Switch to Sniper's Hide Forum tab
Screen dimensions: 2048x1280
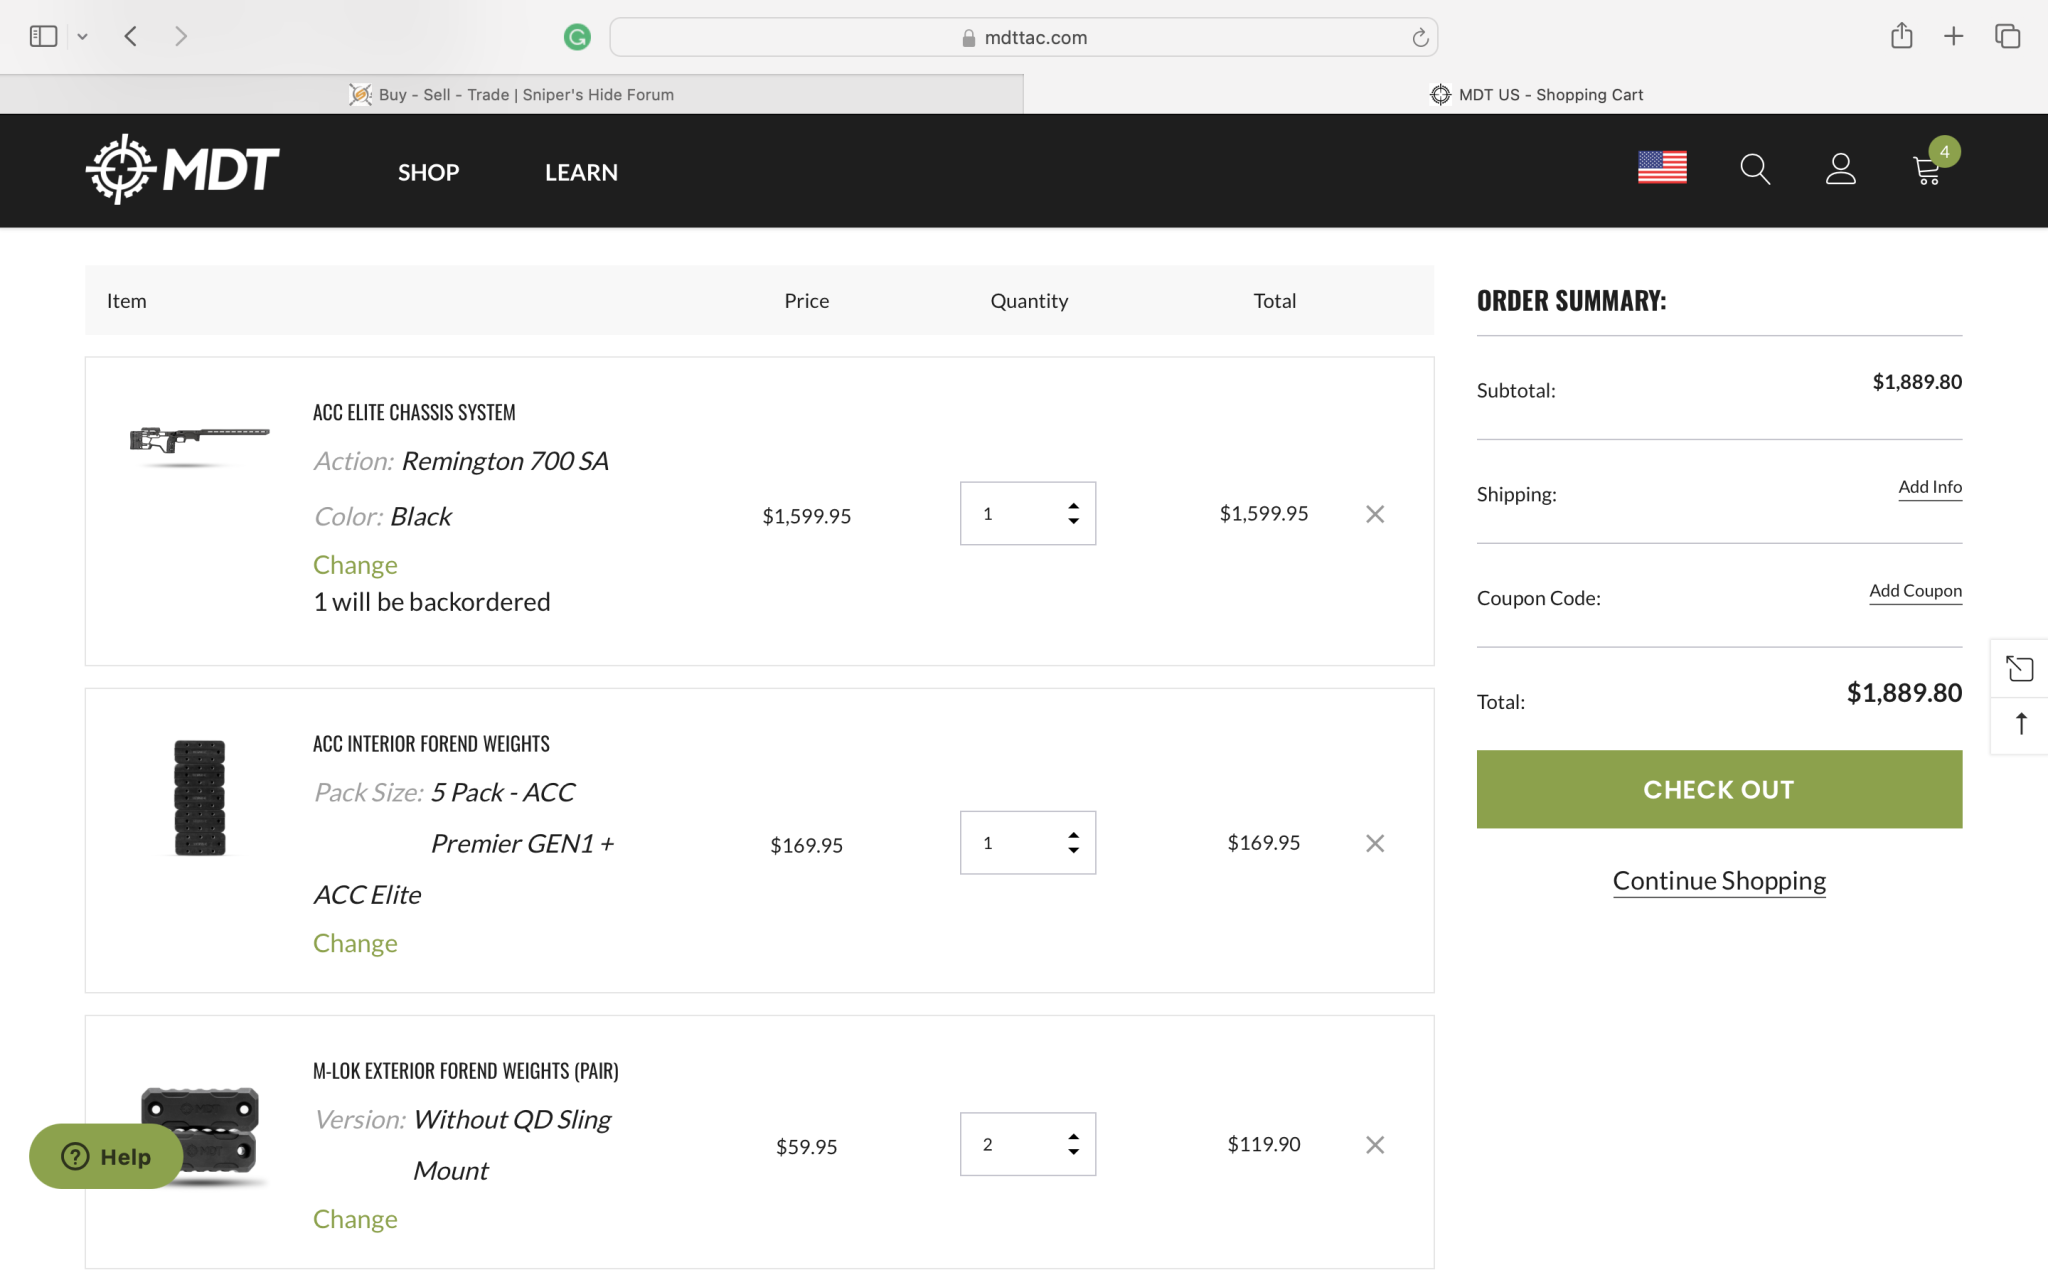tap(512, 94)
